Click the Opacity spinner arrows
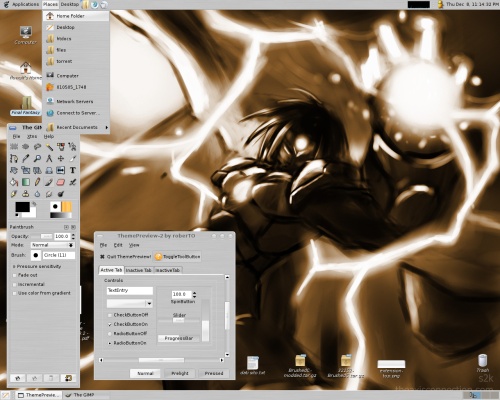Screen dimensions: 500x400 (73, 236)
